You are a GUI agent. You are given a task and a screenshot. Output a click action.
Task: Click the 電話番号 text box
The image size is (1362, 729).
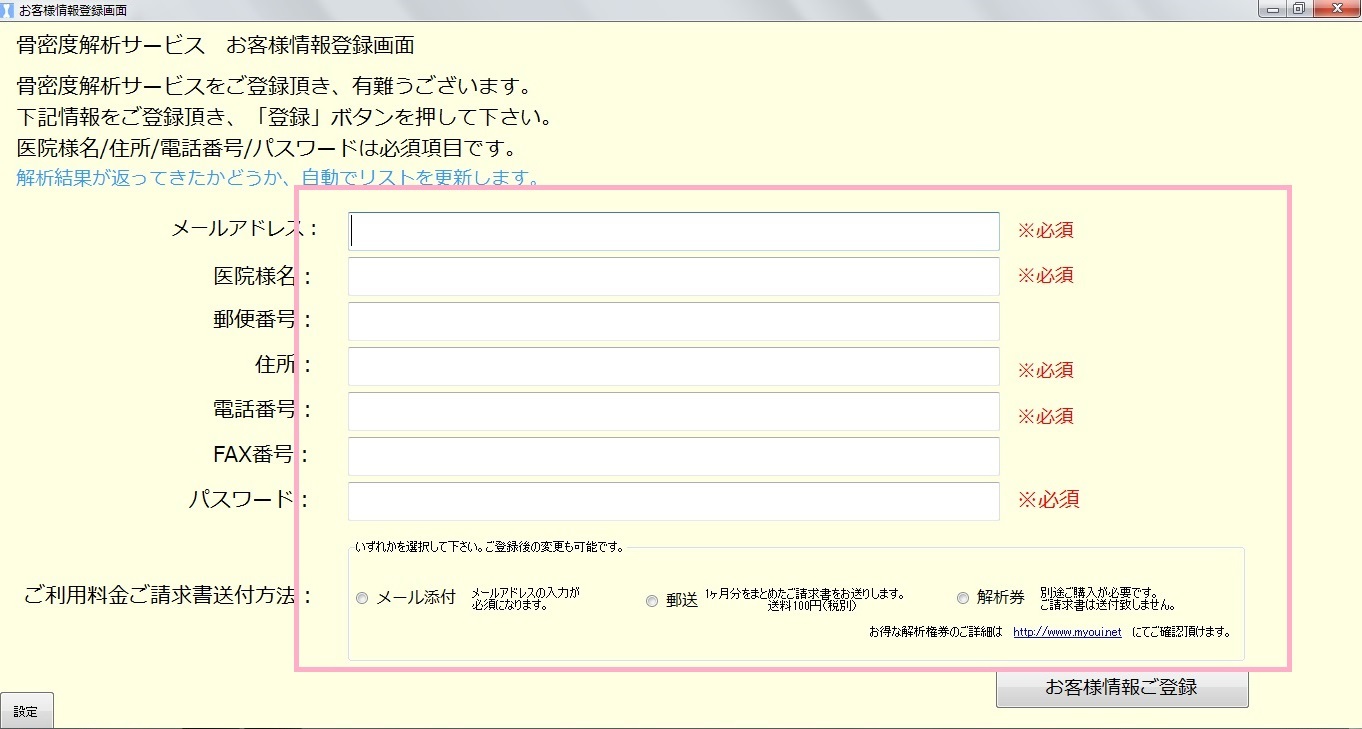point(673,411)
